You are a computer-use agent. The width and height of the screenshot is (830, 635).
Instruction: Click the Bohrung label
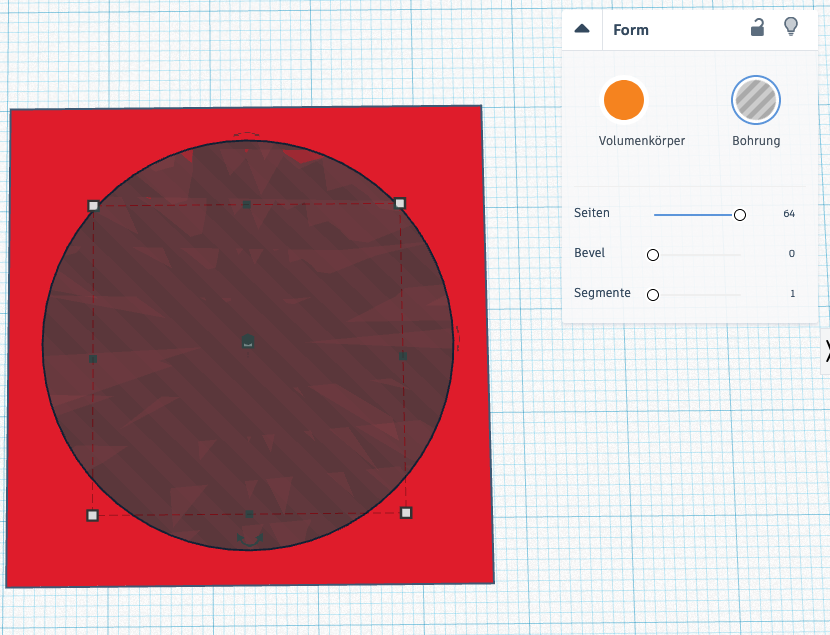pos(756,141)
